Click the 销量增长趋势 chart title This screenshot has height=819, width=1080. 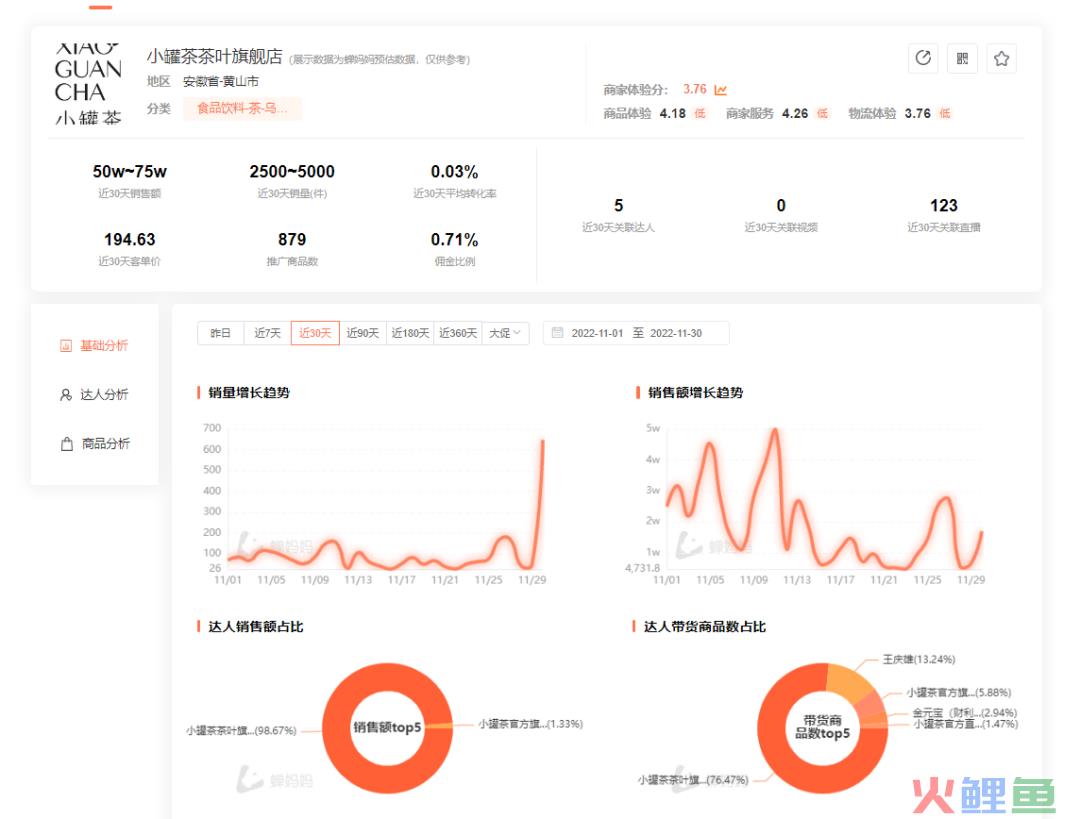coord(249,393)
